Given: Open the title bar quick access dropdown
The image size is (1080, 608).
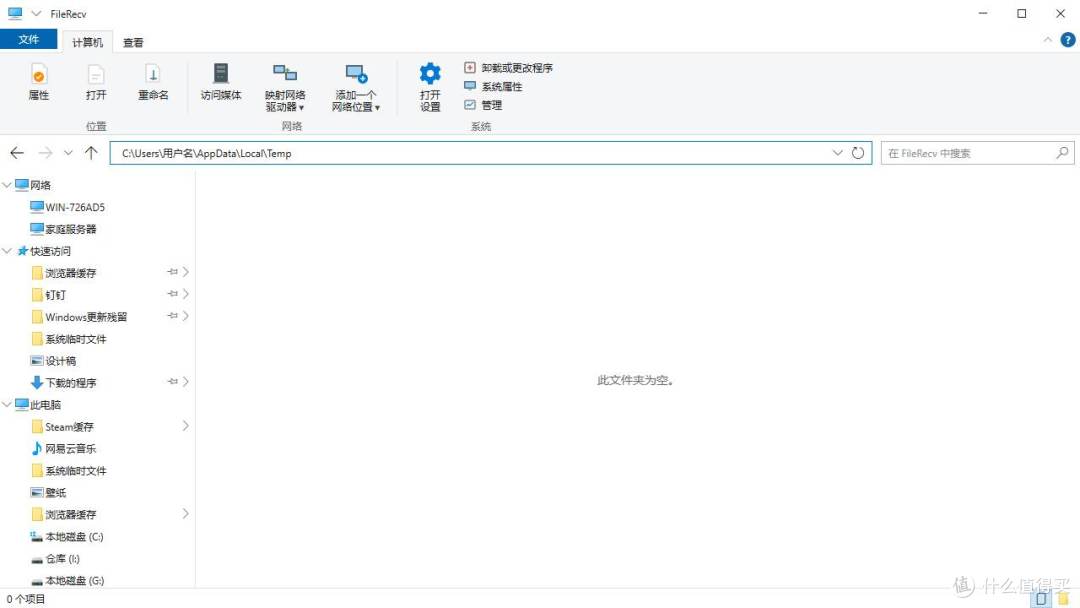Looking at the screenshot, I should click(x=36, y=13).
